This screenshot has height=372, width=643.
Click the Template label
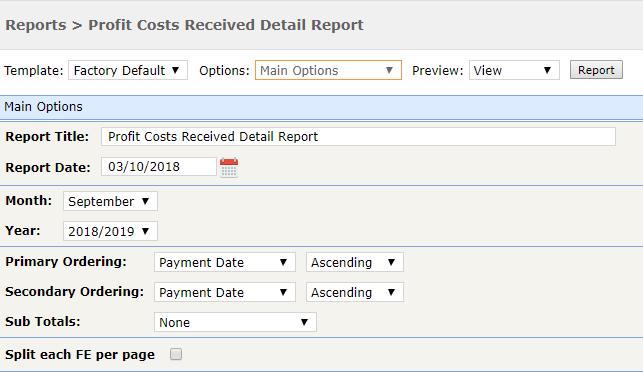coord(34,71)
